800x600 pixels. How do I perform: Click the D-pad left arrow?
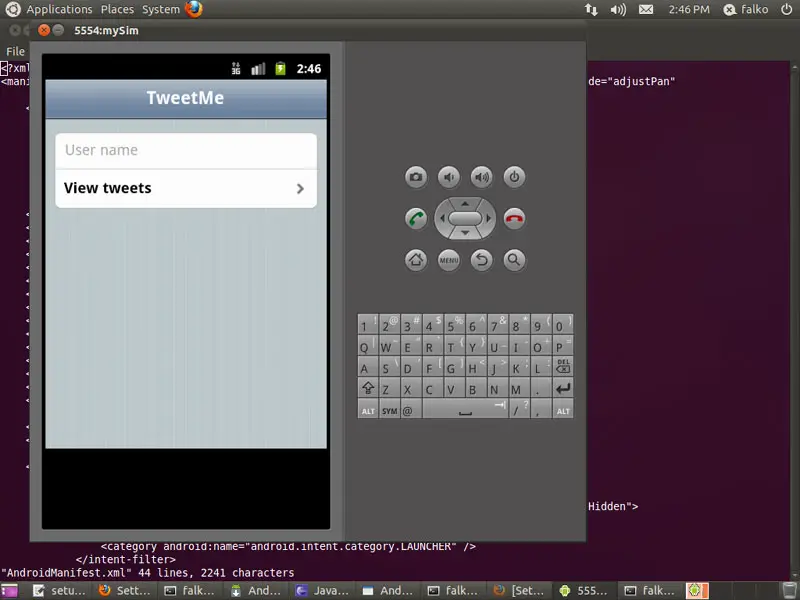click(x=442, y=218)
